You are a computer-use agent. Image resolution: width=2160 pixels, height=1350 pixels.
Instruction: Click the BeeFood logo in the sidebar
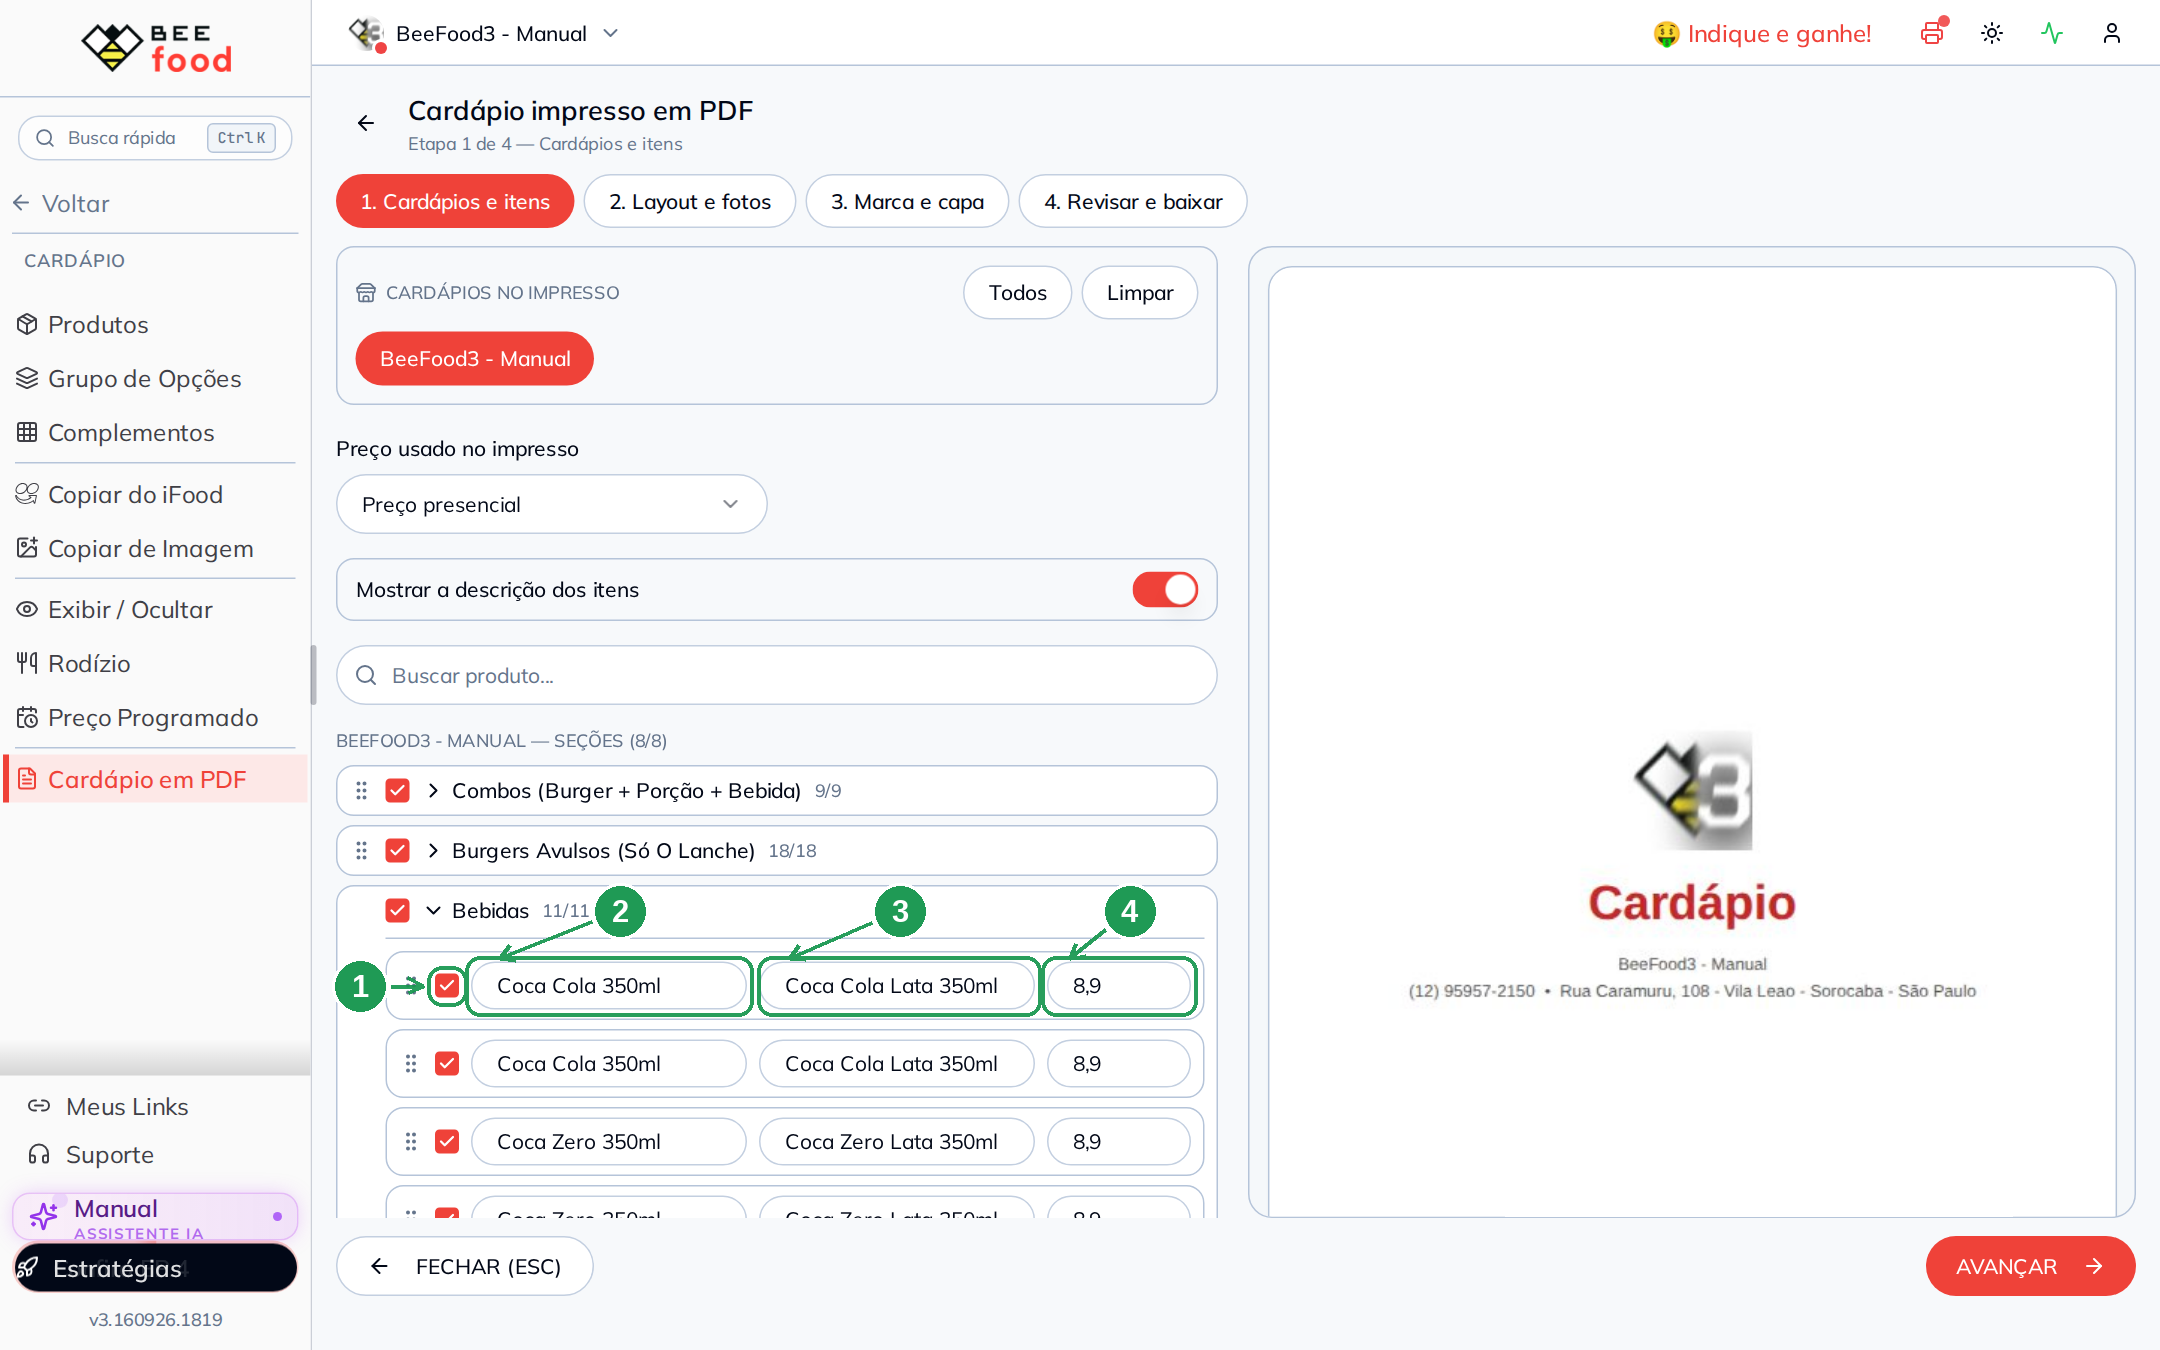click(x=156, y=47)
